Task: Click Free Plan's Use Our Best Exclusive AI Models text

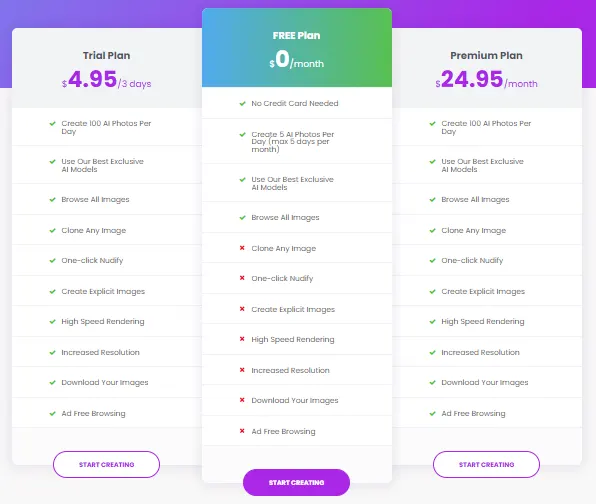Action: pos(292,183)
